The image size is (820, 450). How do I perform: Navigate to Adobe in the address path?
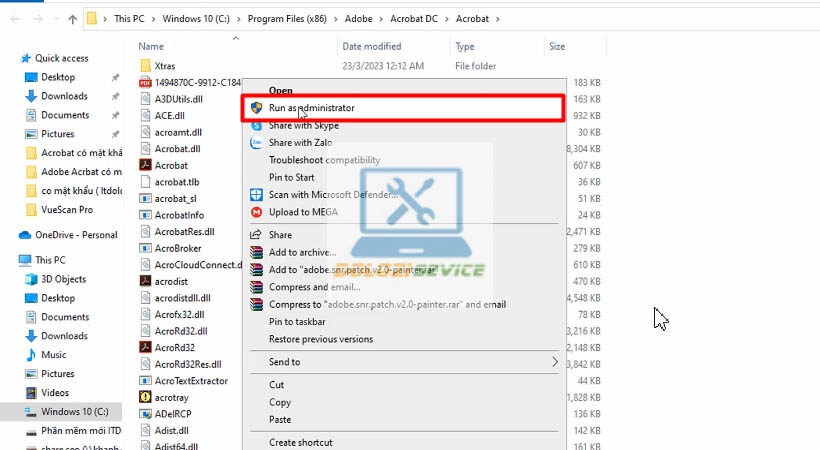359,19
